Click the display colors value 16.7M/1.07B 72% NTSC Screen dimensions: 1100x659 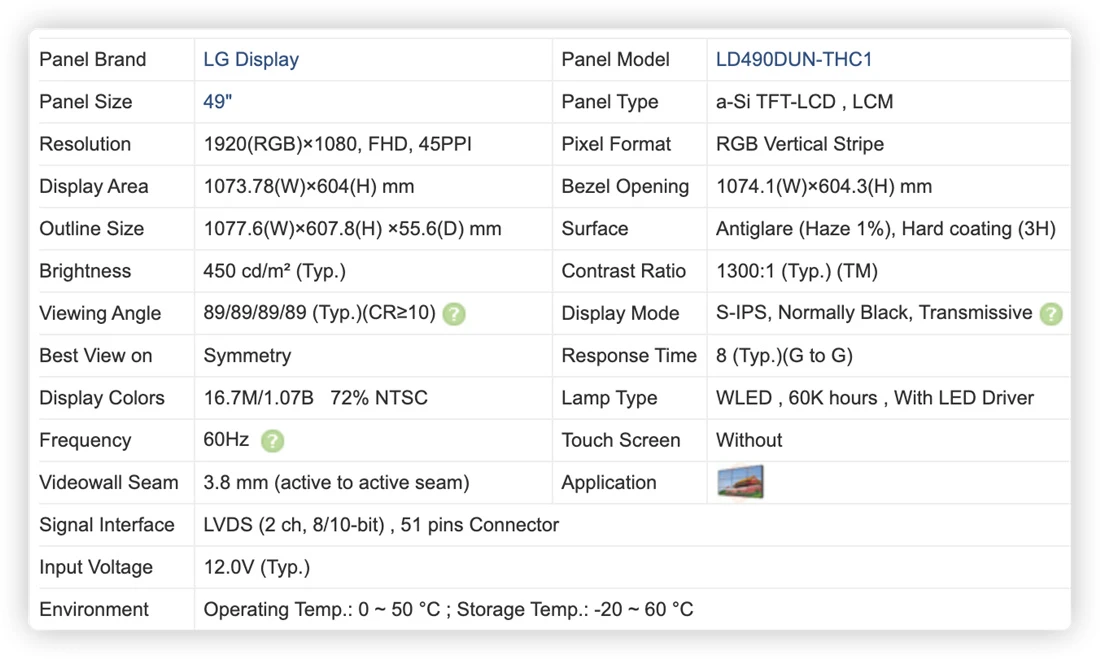(x=316, y=398)
